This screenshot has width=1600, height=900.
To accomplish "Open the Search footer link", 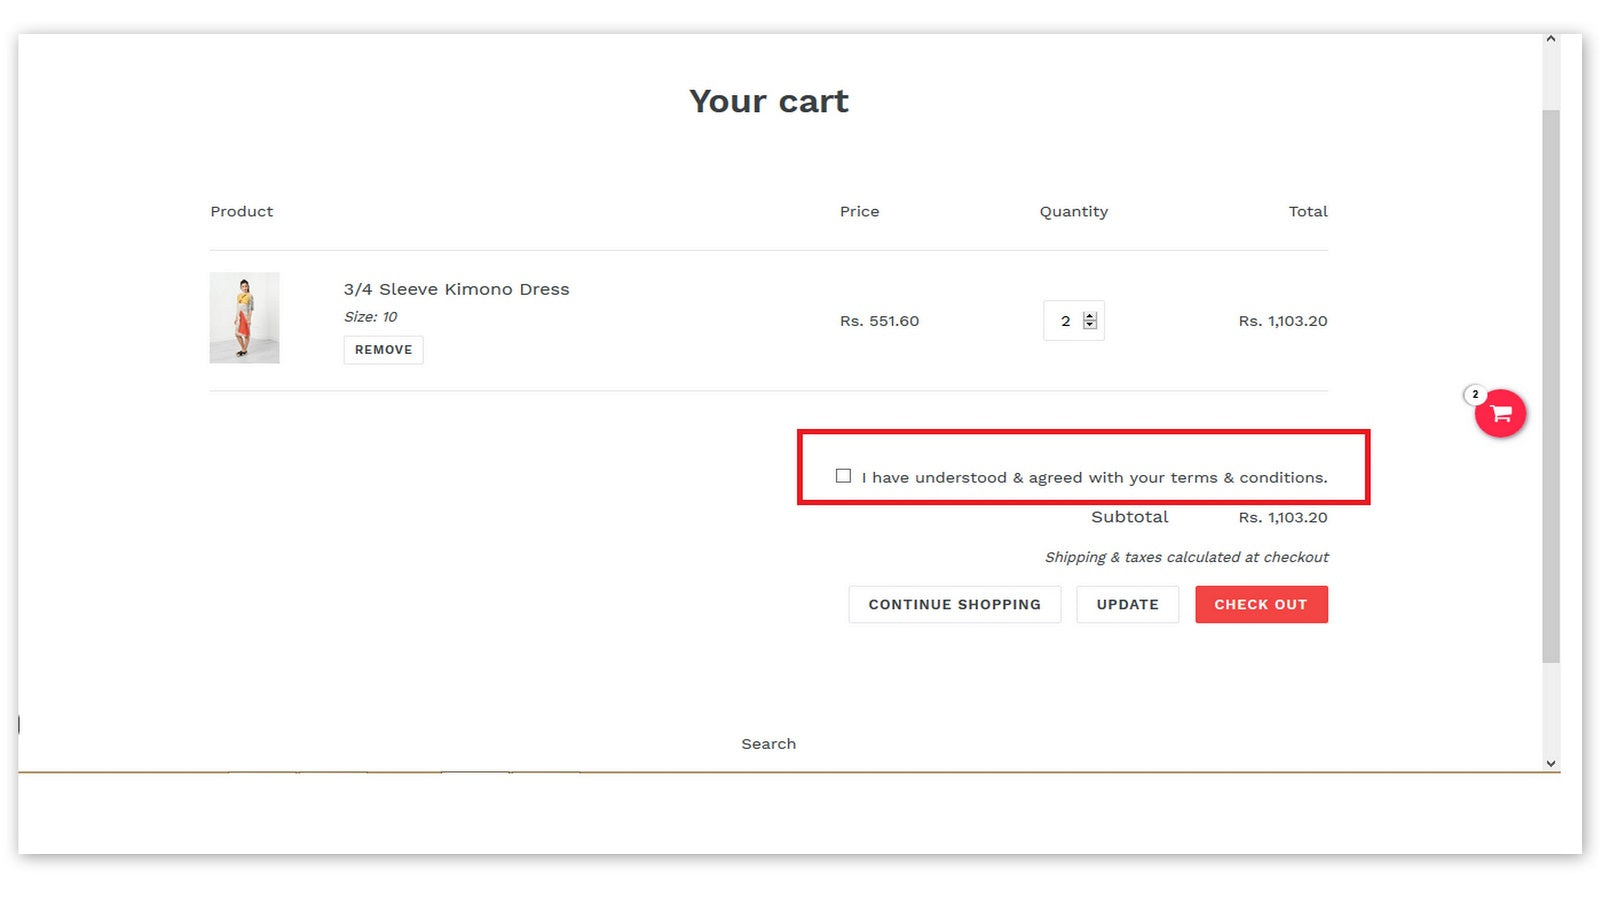I will coord(768,744).
